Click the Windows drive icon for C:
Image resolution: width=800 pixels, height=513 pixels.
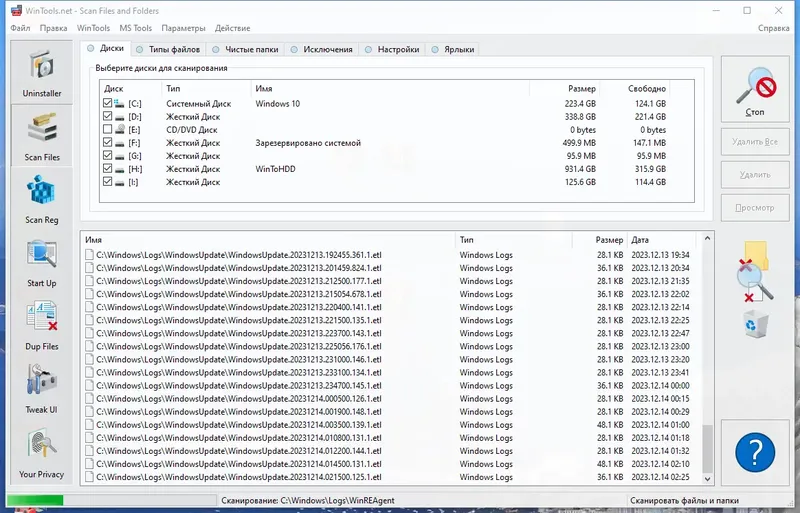click(119, 104)
